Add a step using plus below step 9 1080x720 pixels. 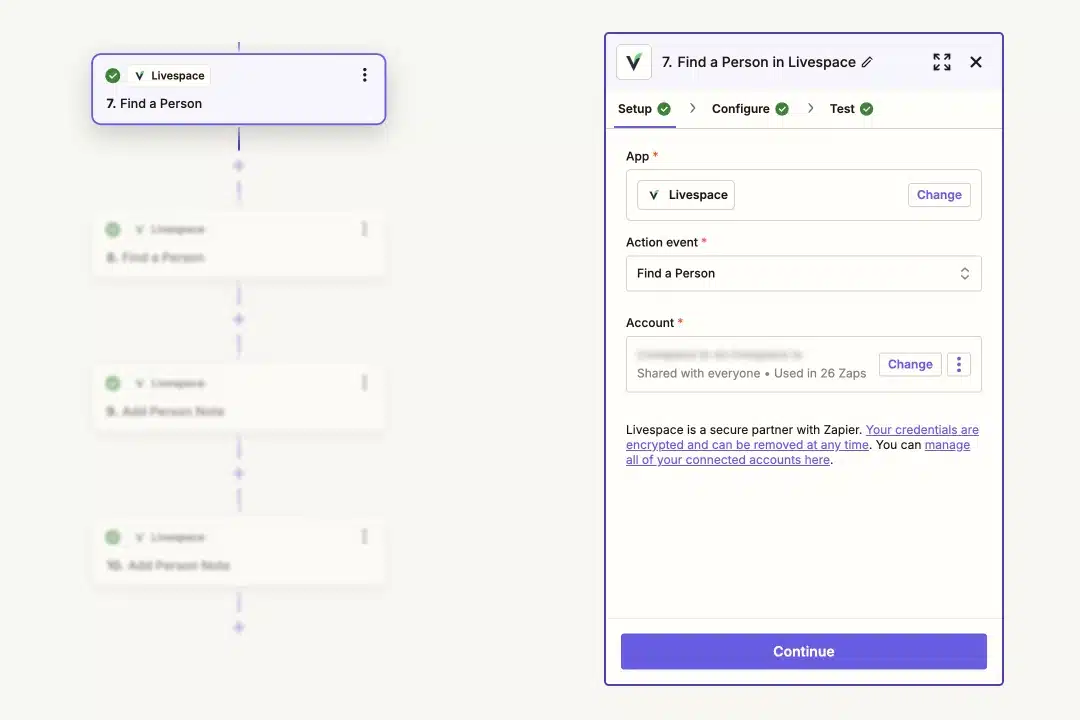(238, 473)
